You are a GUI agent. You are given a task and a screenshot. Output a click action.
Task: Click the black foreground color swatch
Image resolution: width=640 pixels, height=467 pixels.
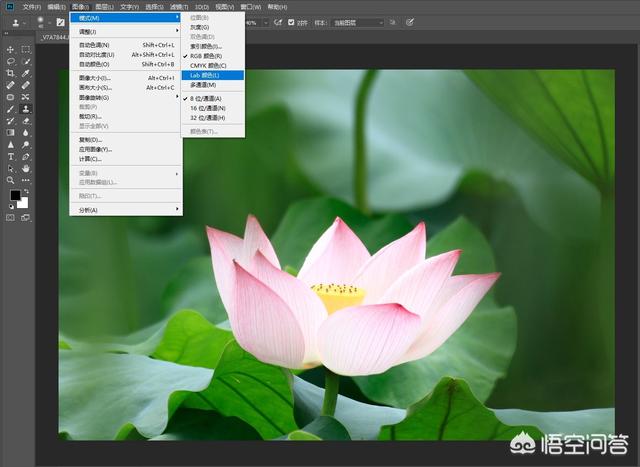coord(16,195)
